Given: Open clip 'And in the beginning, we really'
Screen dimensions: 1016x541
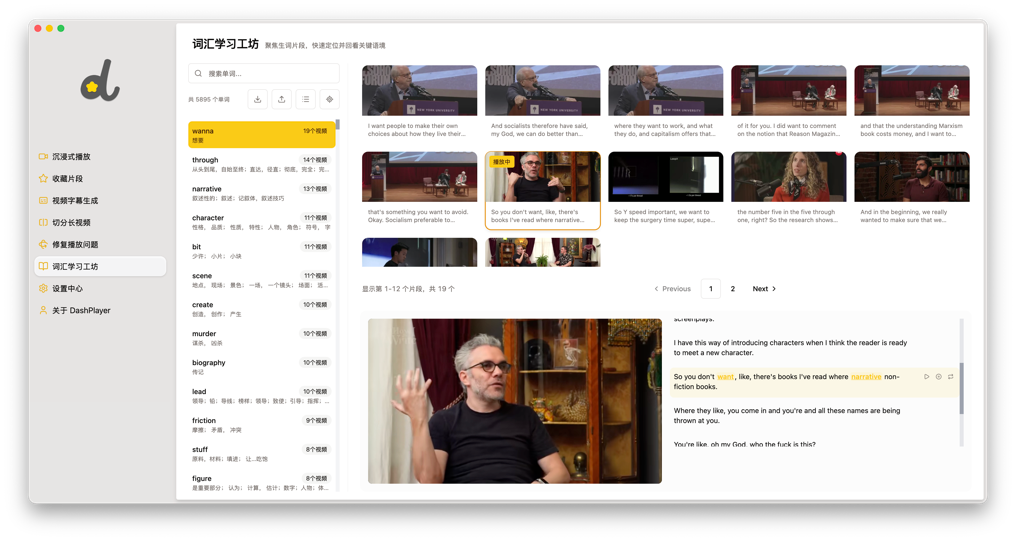Looking at the screenshot, I should point(912,190).
